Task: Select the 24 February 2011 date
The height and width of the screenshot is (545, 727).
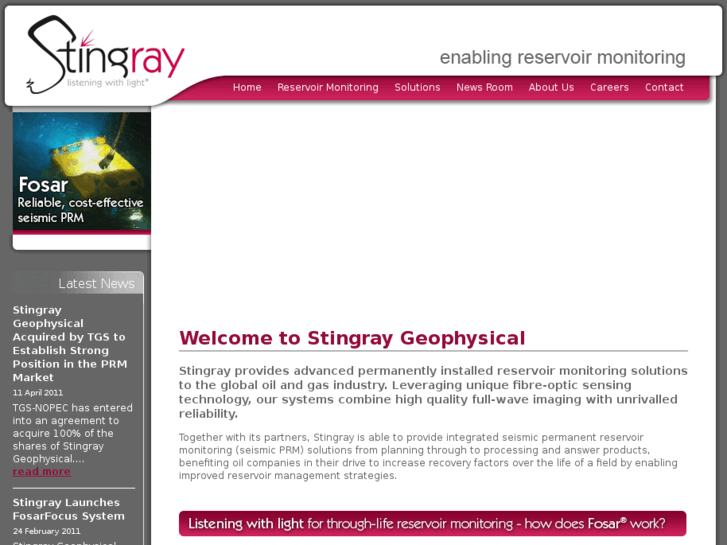Action: [46, 531]
